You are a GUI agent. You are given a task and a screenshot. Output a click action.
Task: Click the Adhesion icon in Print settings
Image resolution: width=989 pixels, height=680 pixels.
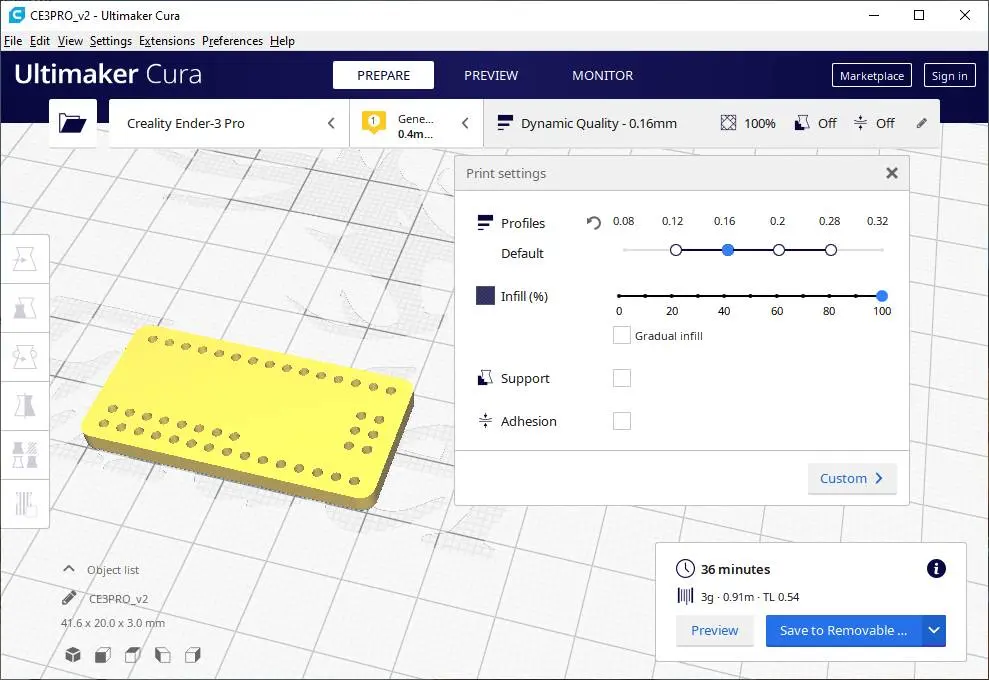tap(485, 421)
